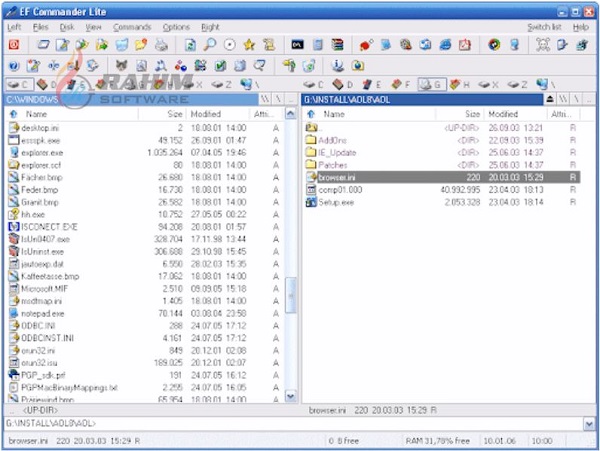Click the red PDF Acrobat icon

tap(465, 45)
